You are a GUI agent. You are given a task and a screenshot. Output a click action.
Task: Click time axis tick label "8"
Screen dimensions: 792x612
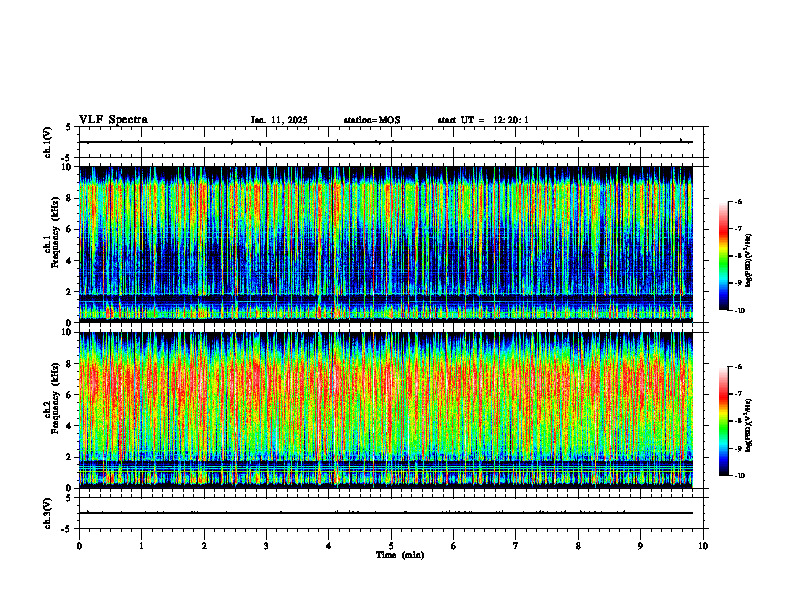[578, 546]
